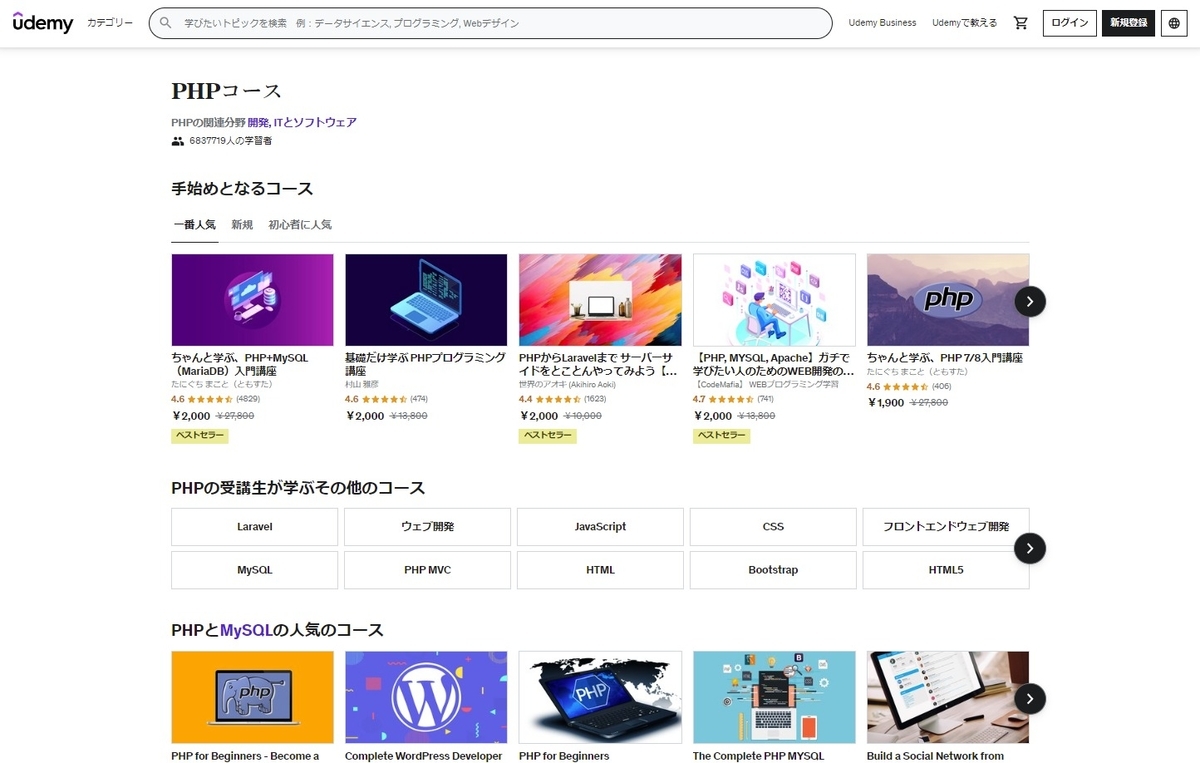Click the ¥1,900 price
This screenshot has height=763, width=1200.
click(885, 402)
